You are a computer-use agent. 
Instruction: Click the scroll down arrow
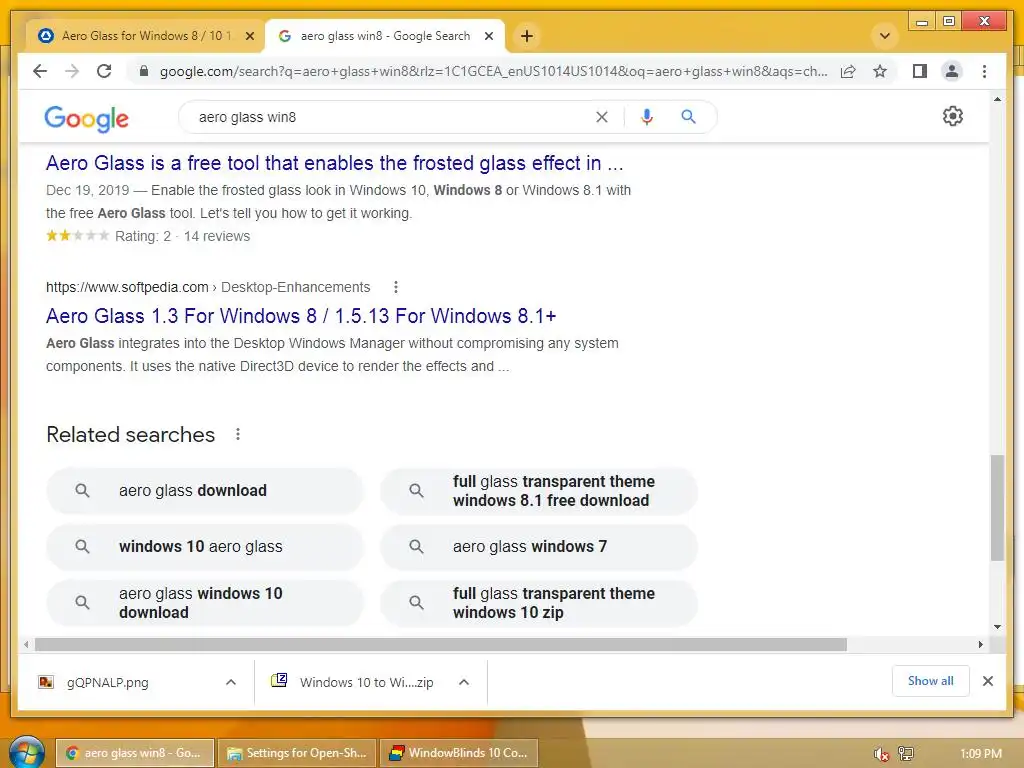click(997, 627)
